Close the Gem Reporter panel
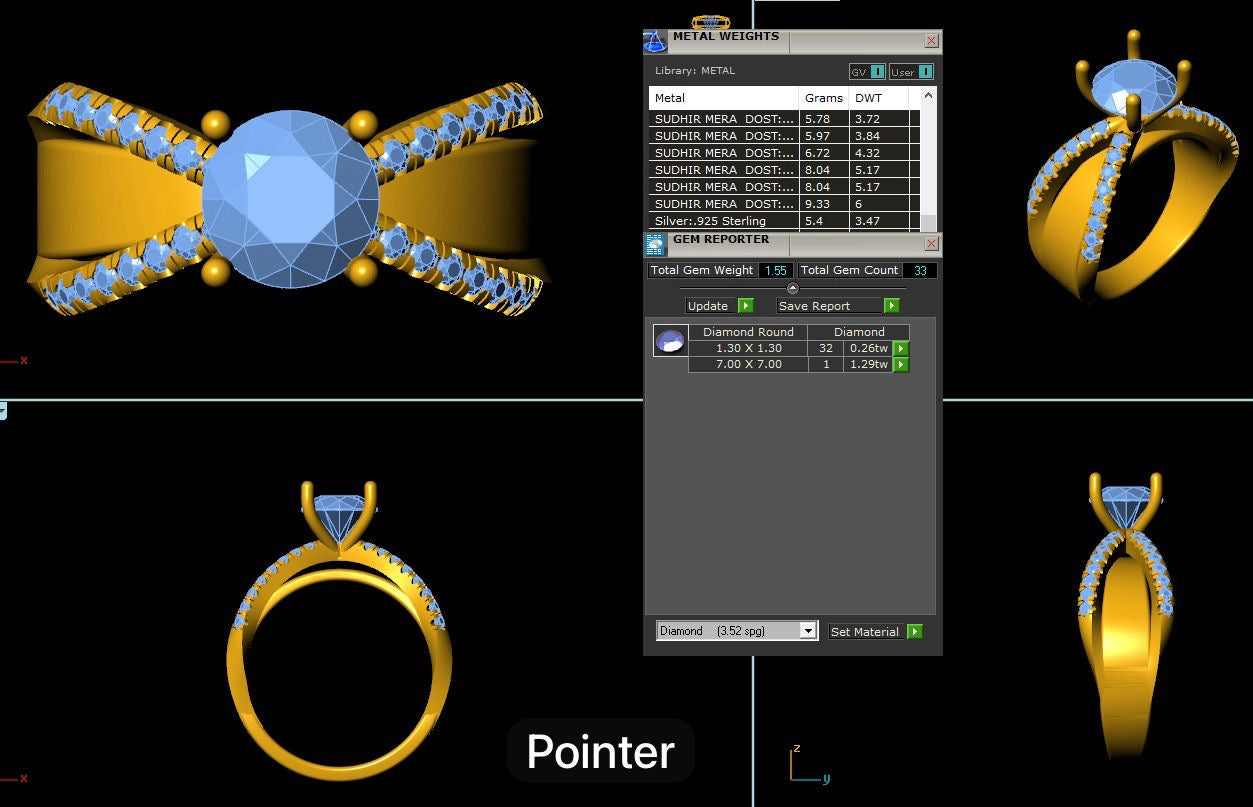This screenshot has height=807, width=1253. pyautogui.click(x=931, y=244)
